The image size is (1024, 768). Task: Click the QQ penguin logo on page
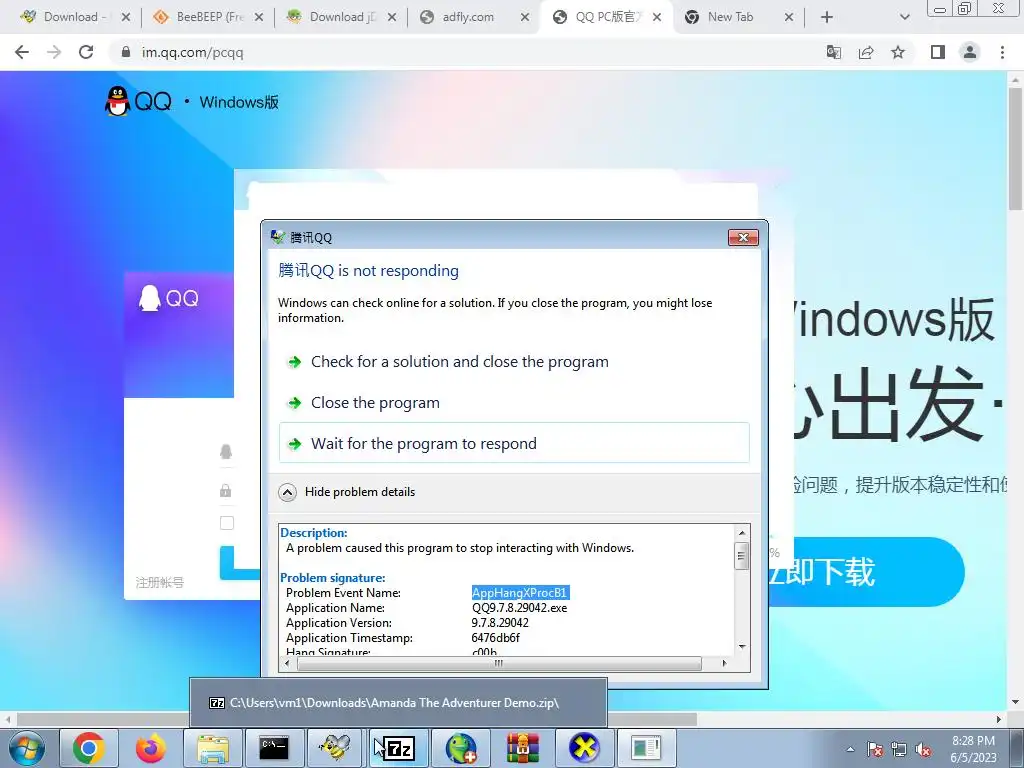coord(118,101)
